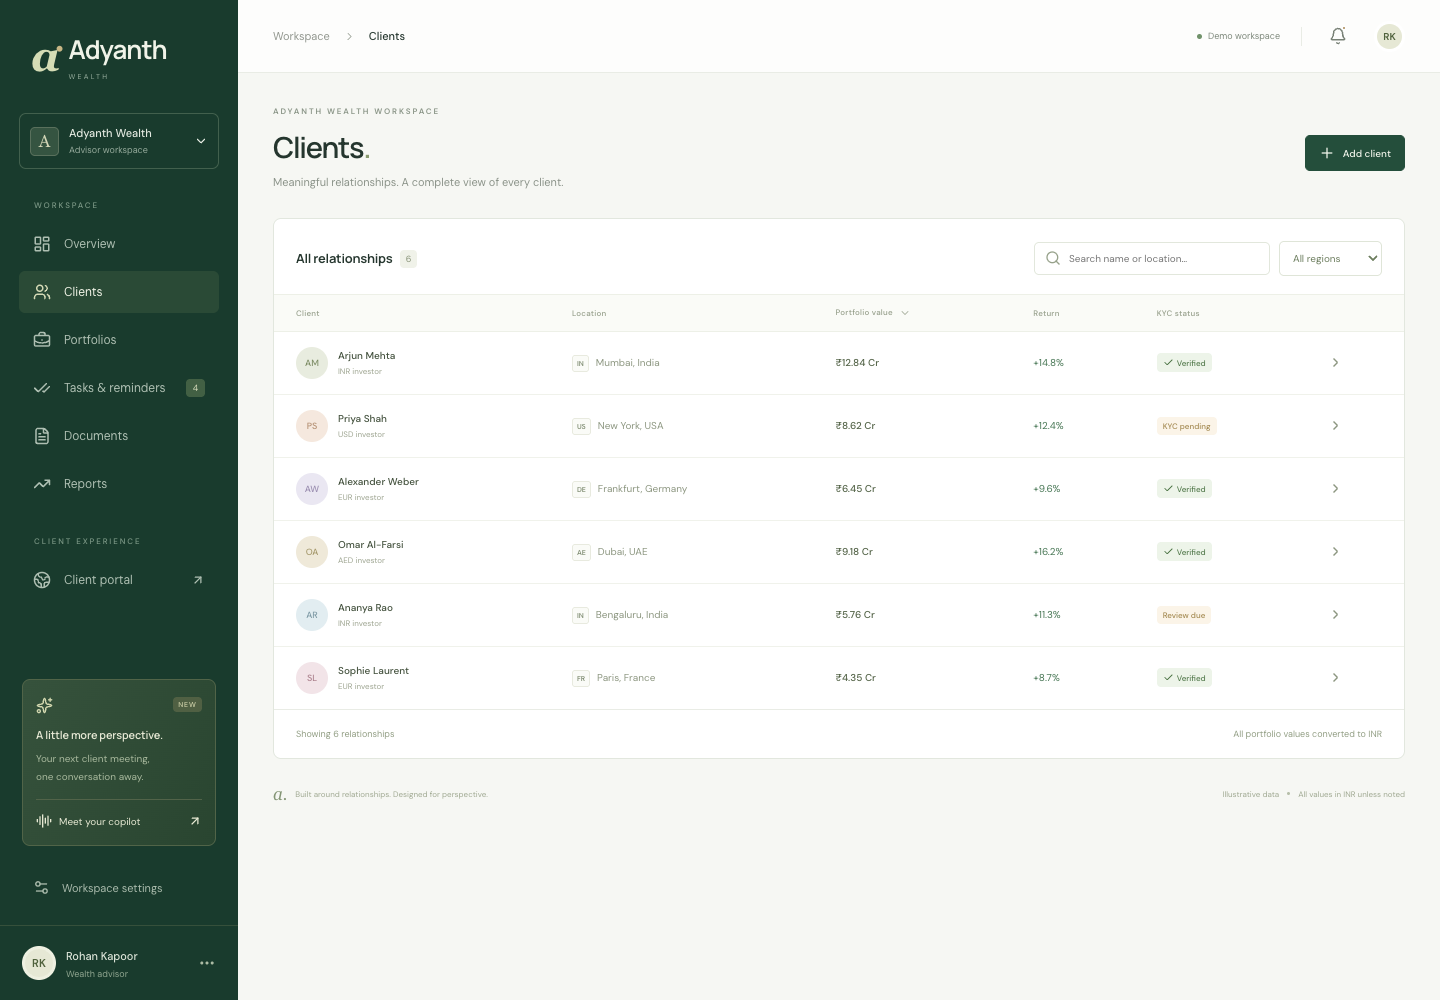Open Workspace settings
The image size is (1440, 1000).
click(x=119, y=888)
